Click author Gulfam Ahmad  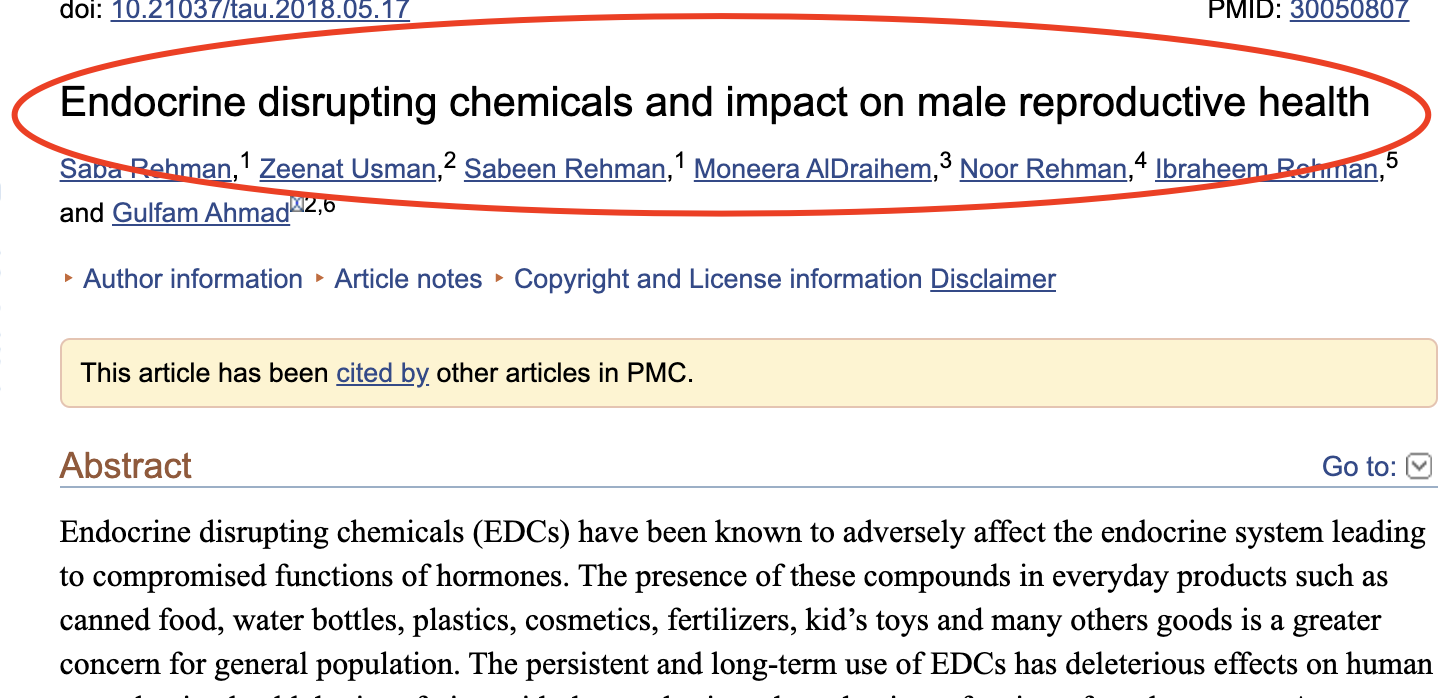201,213
